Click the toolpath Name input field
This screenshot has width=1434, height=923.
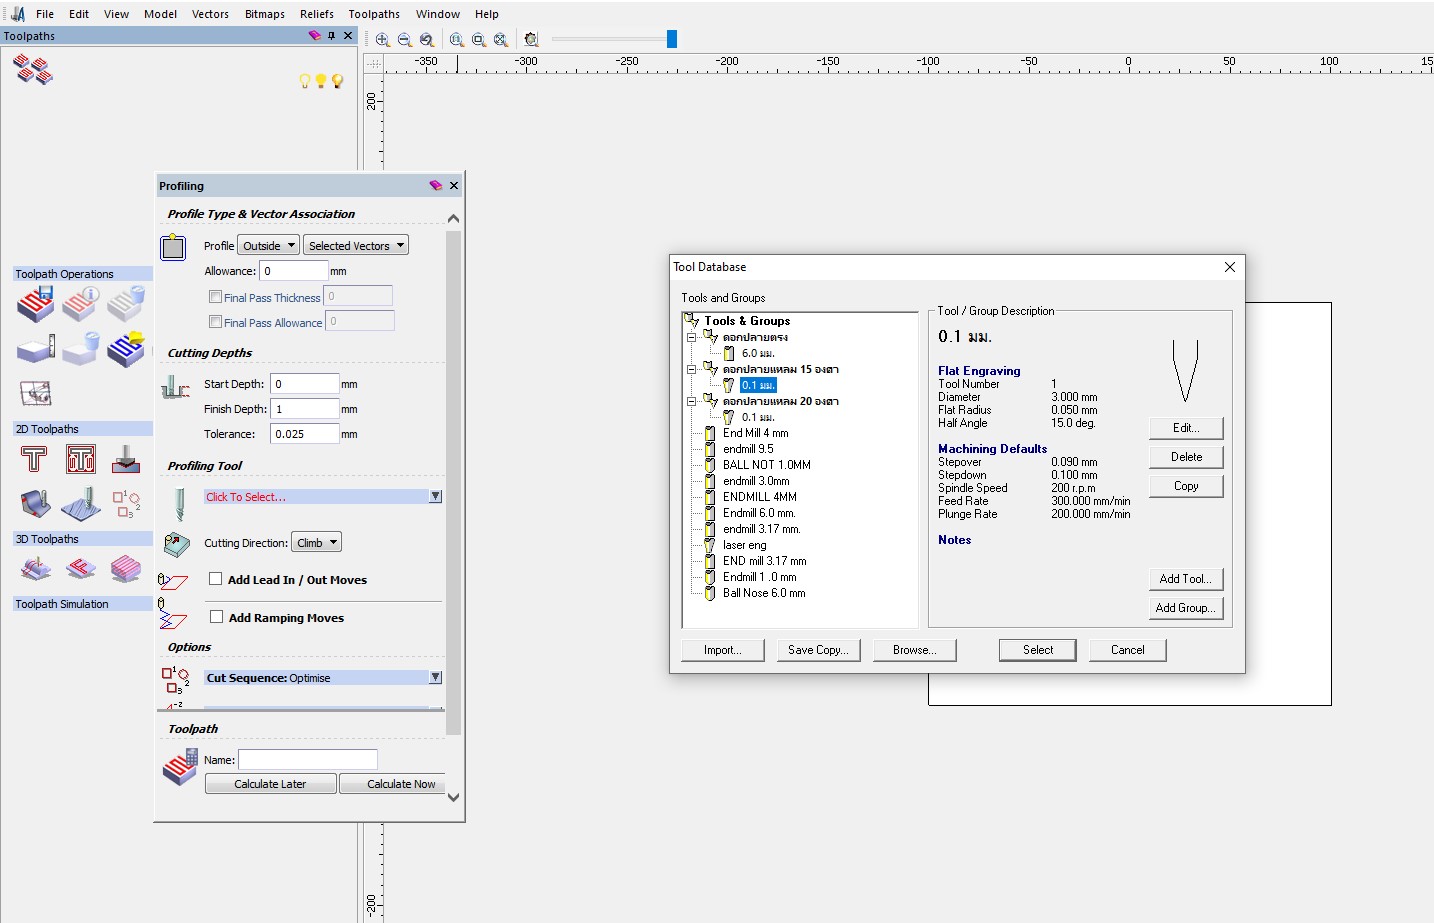pyautogui.click(x=307, y=759)
